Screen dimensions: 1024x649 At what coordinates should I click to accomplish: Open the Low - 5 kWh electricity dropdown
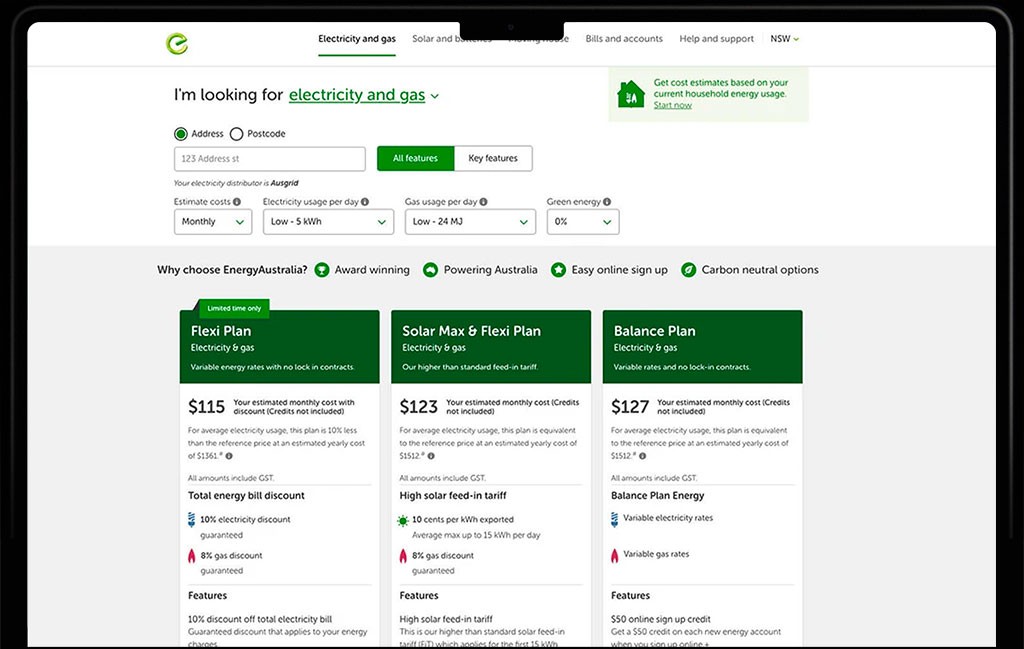click(328, 221)
